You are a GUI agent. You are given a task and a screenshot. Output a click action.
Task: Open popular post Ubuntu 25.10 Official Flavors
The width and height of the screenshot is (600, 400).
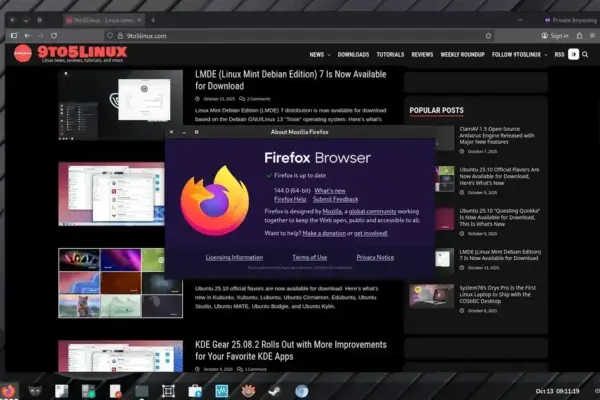[499, 176]
